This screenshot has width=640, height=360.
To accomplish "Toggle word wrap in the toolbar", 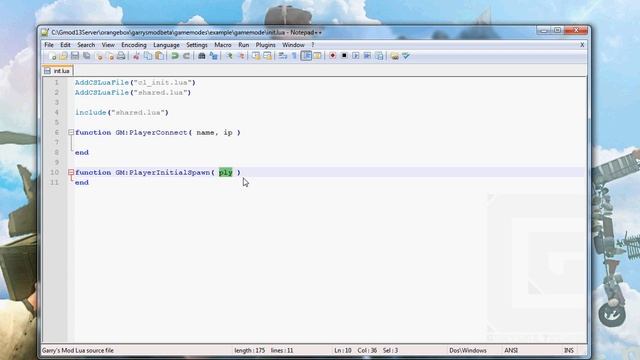I will [x=282, y=56].
